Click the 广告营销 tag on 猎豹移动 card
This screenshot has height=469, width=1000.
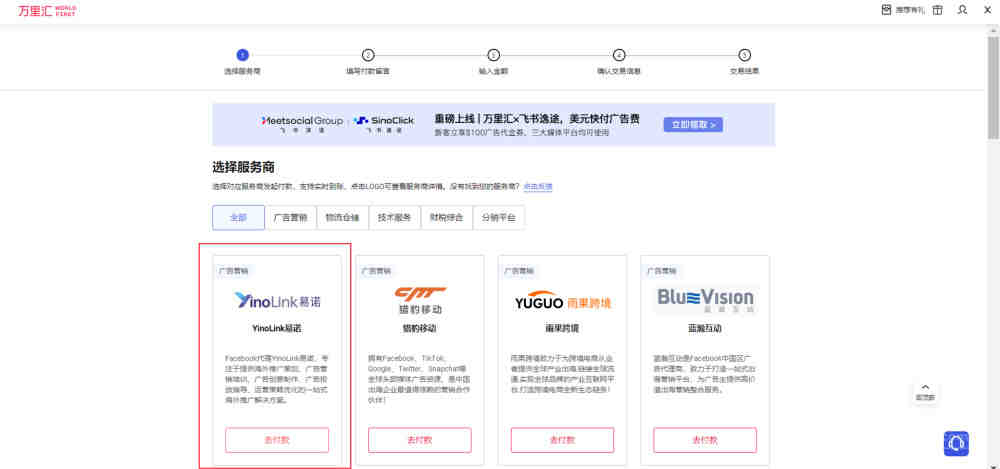click(376, 271)
